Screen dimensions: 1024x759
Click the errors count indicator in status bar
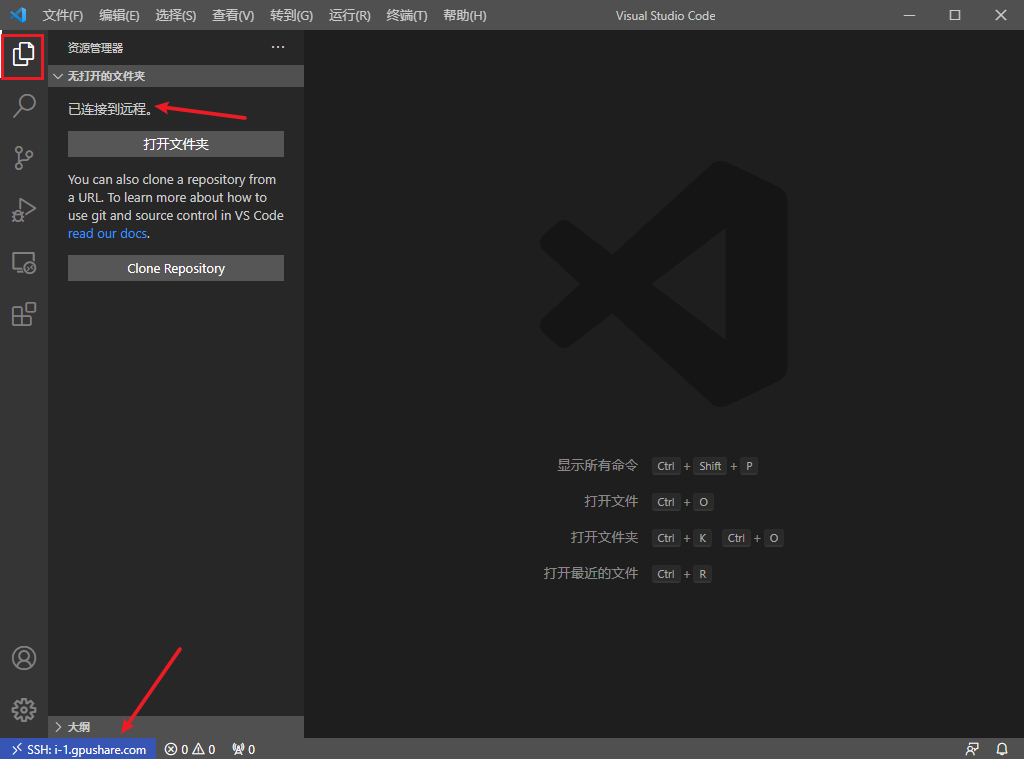176,749
